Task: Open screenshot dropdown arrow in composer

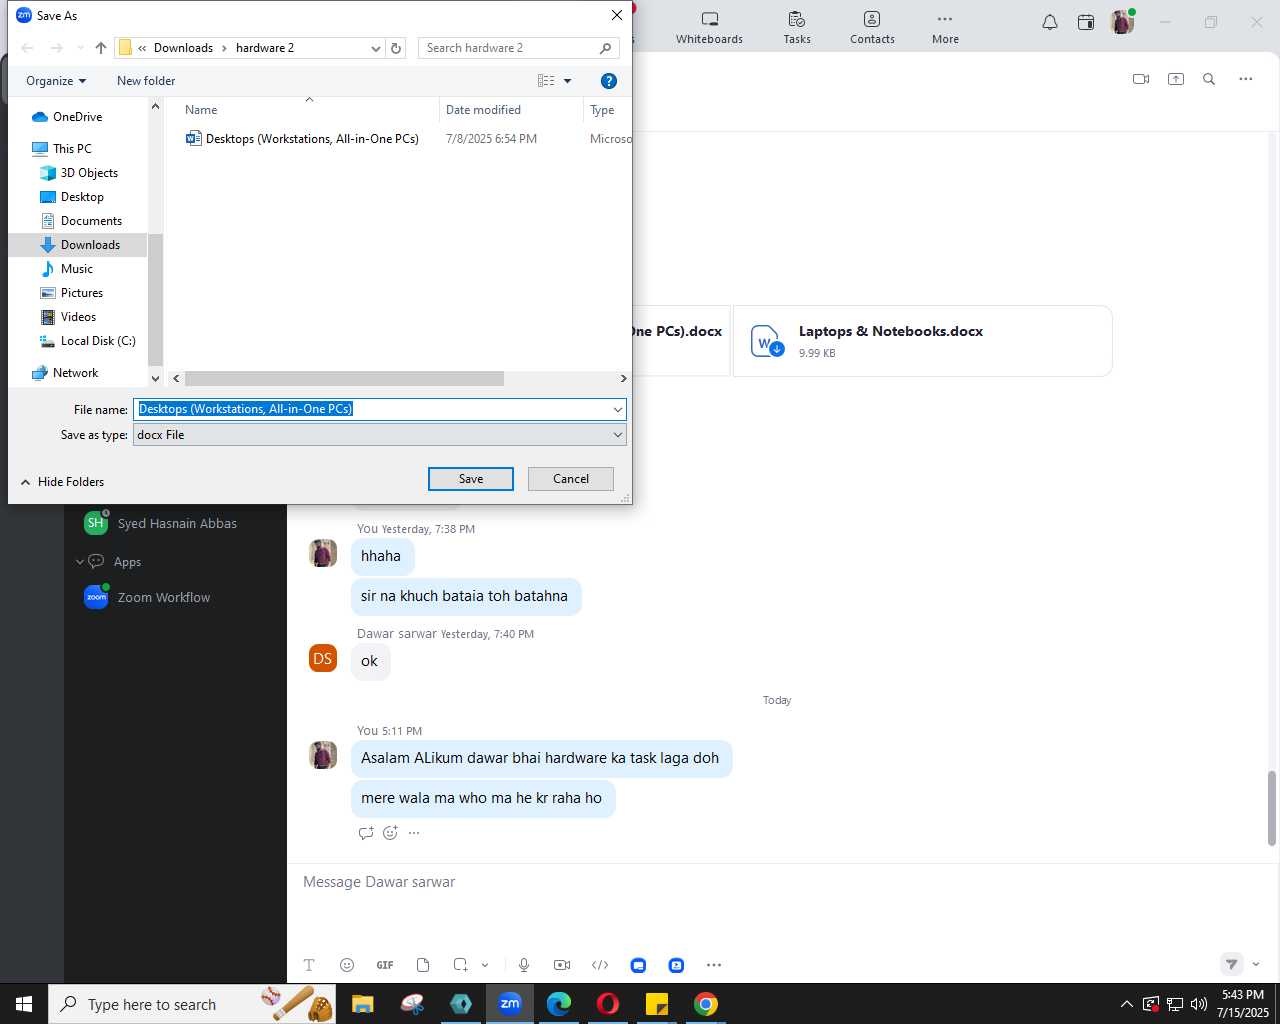Action: (485, 965)
